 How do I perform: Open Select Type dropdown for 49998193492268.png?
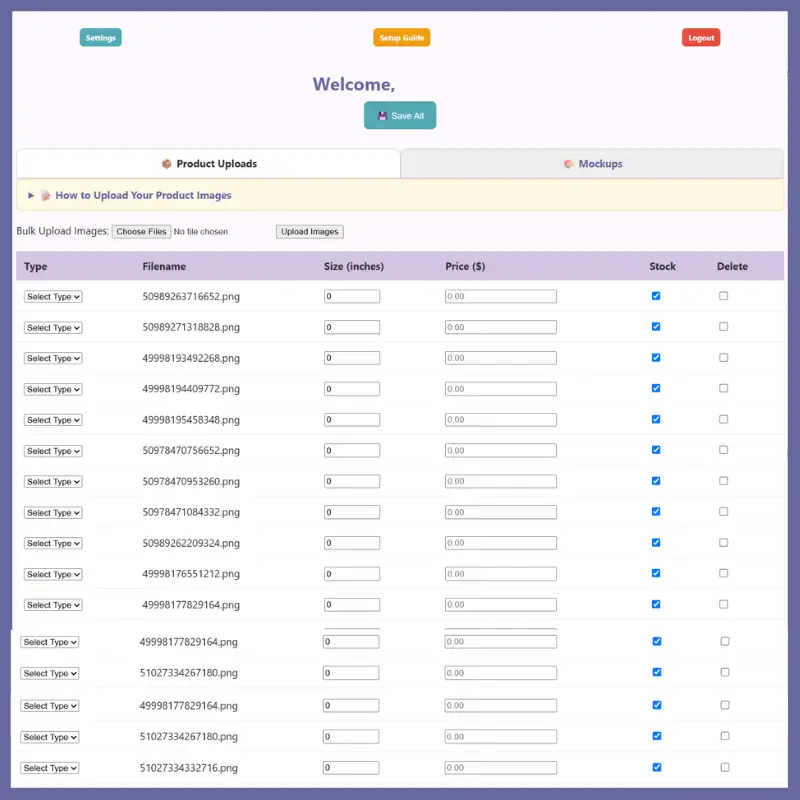pos(53,358)
